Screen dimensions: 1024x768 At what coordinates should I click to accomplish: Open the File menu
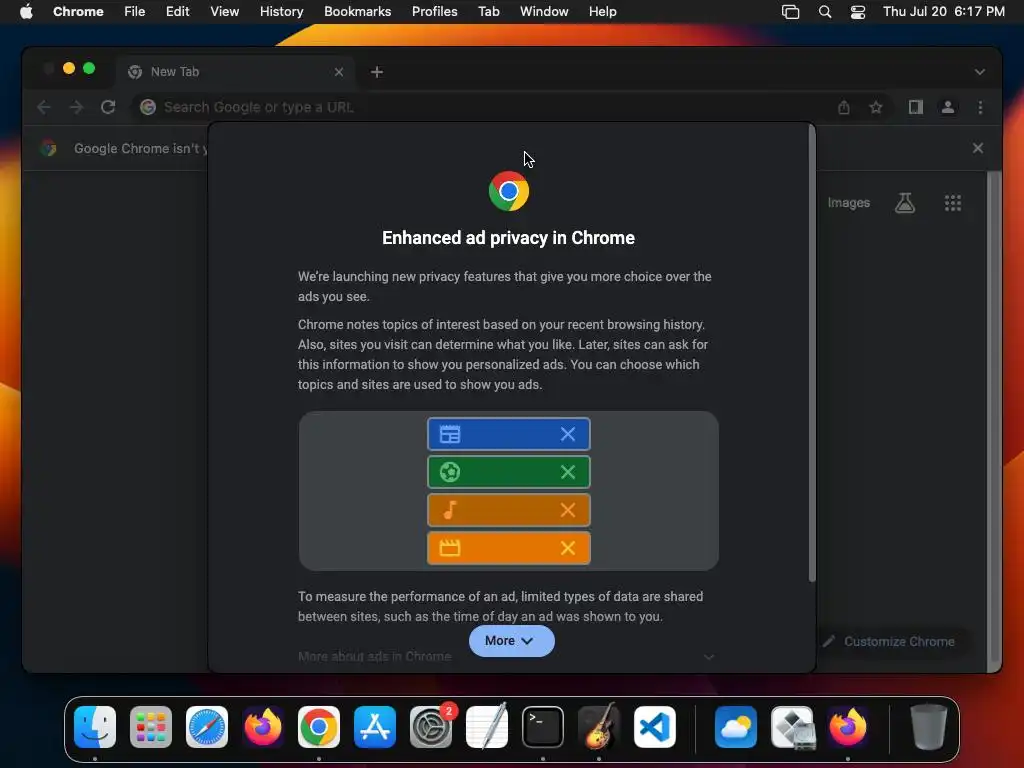click(x=135, y=12)
